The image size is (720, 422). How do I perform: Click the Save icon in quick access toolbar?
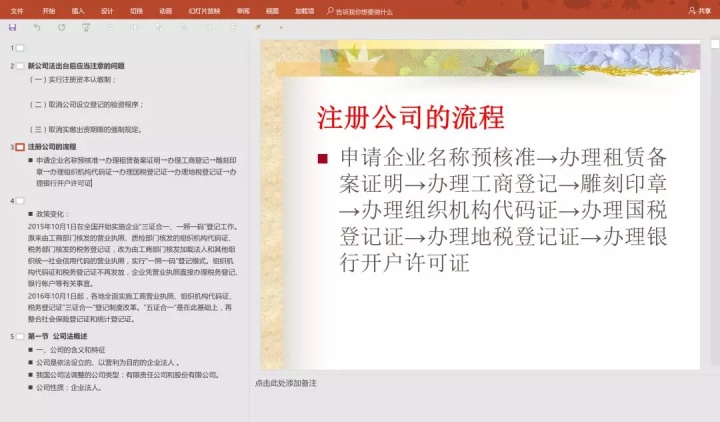pos(13,28)
